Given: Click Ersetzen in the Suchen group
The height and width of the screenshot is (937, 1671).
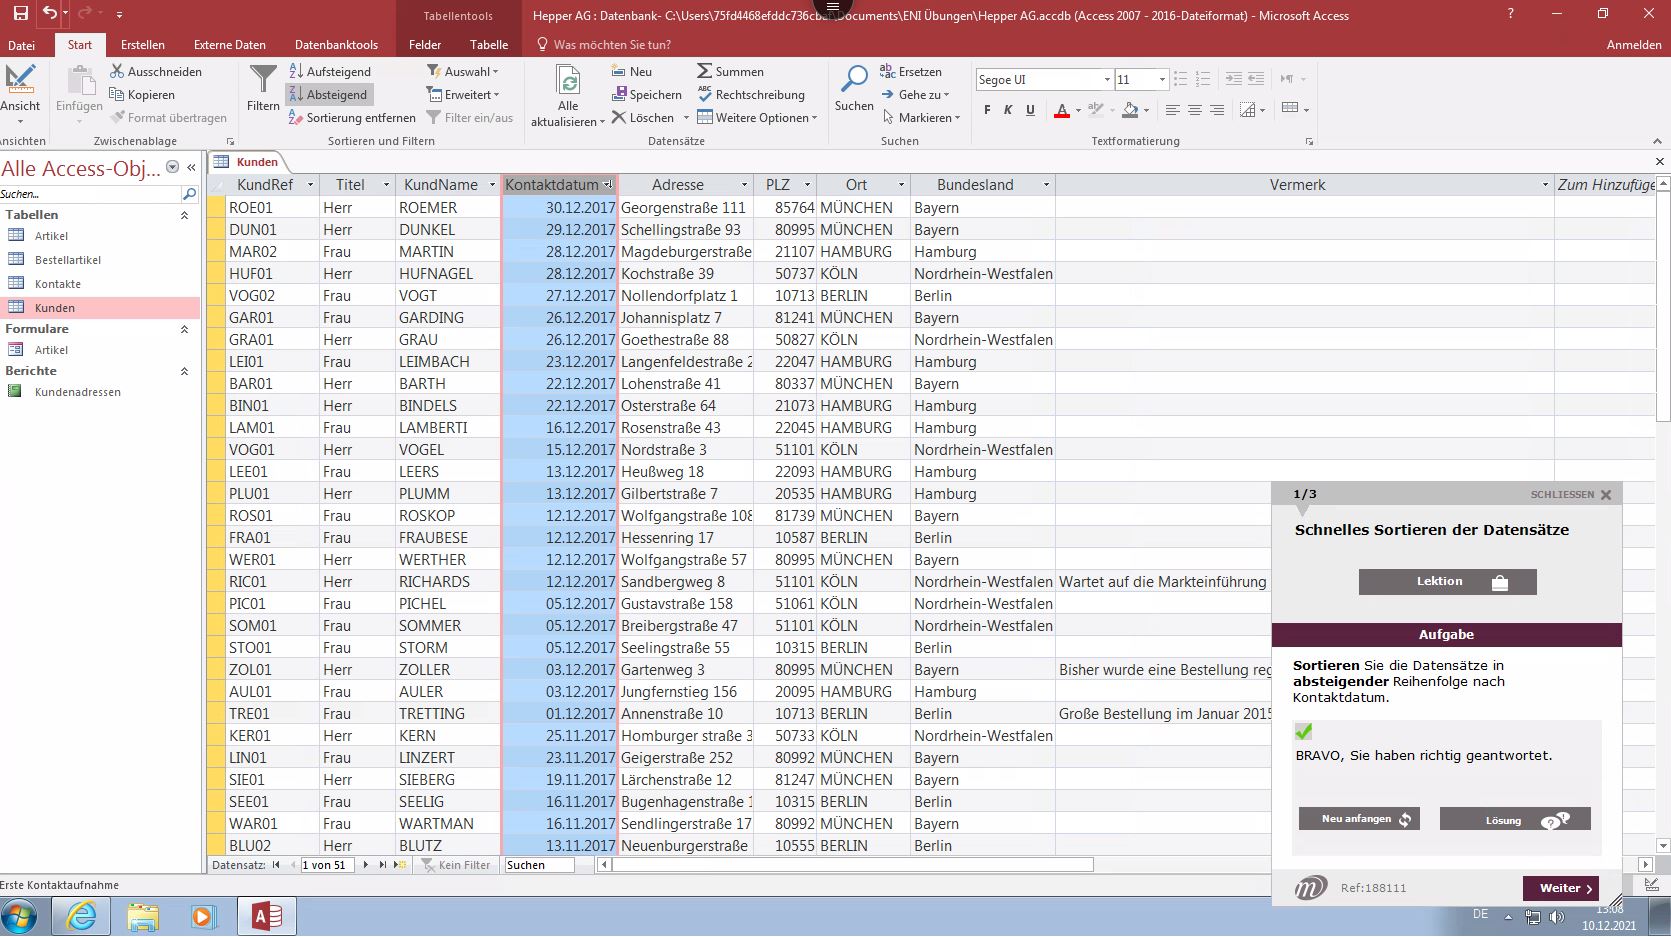Looking at the screenshot, I should pyautogui.click(x=911, y=72).
